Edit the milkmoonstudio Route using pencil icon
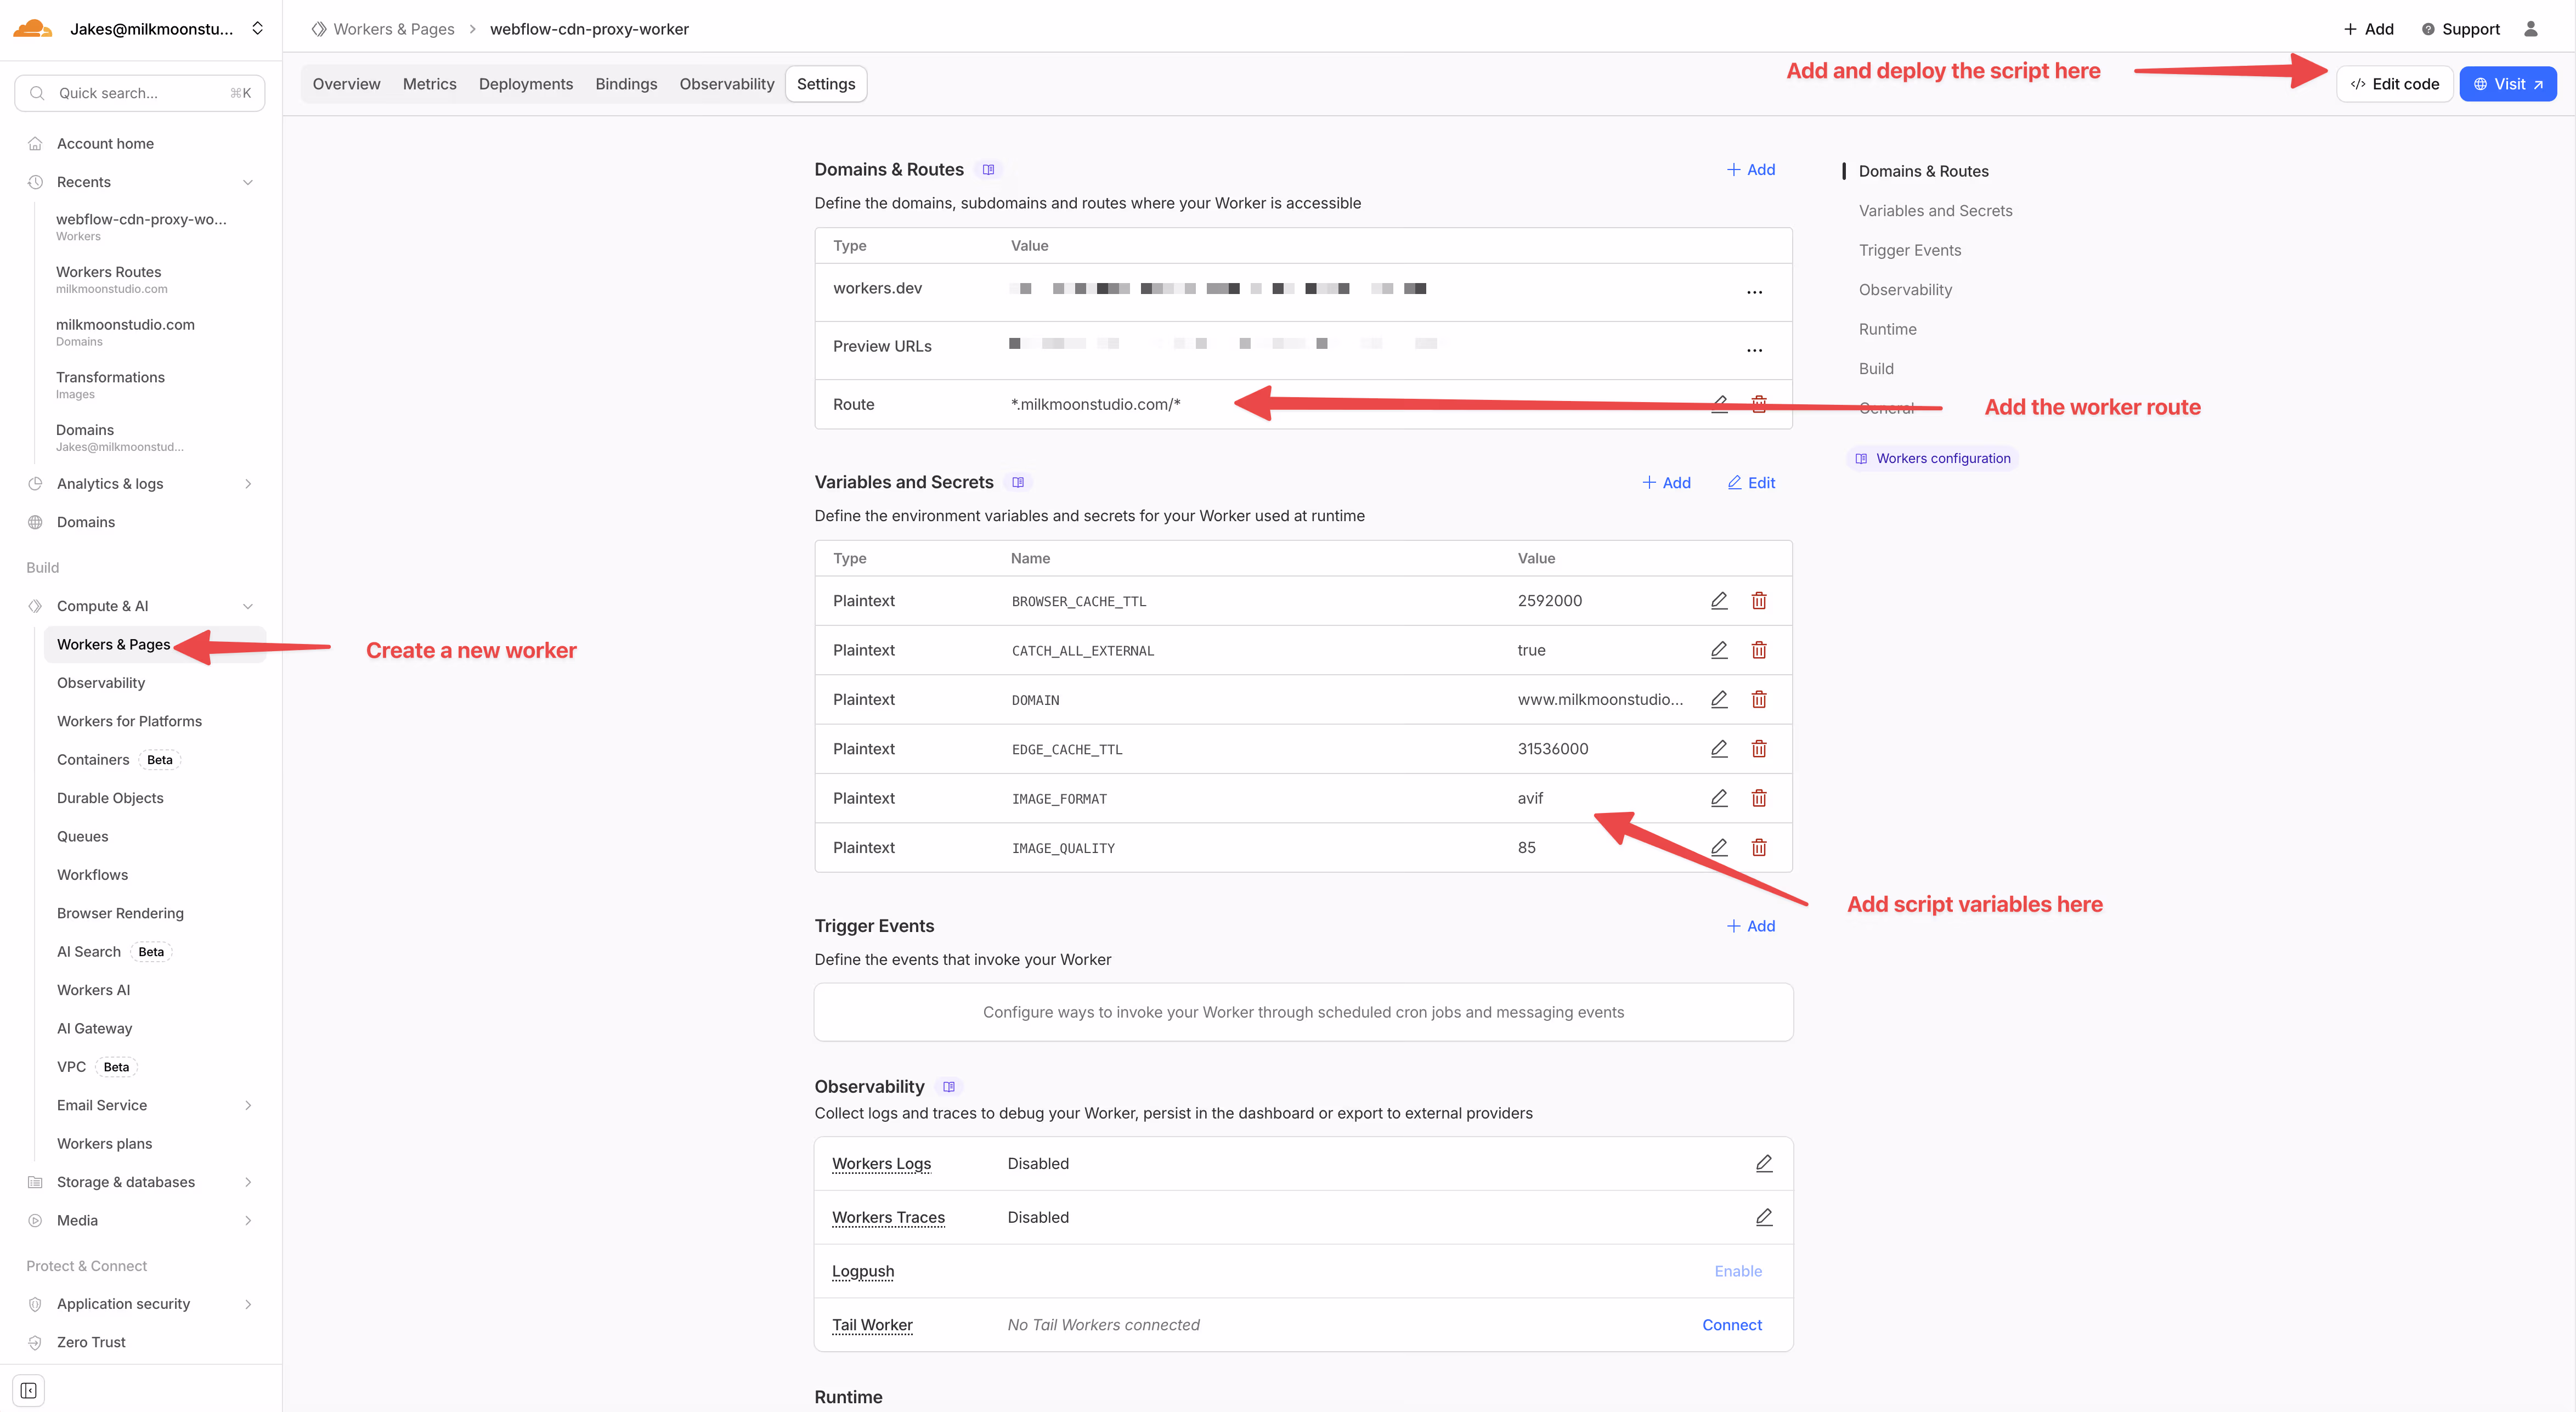 (1719, 404)
